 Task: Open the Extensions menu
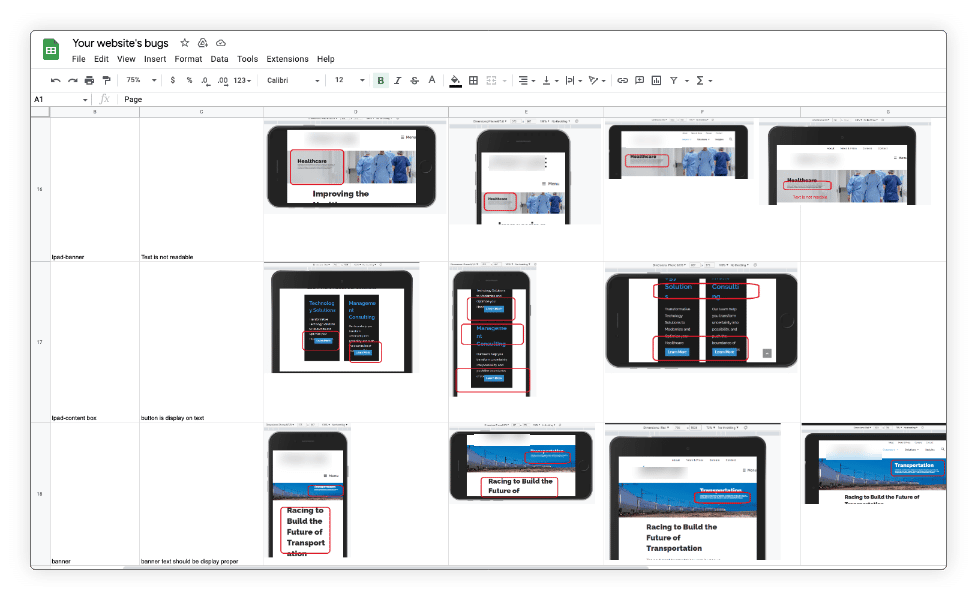pos(287,59)
